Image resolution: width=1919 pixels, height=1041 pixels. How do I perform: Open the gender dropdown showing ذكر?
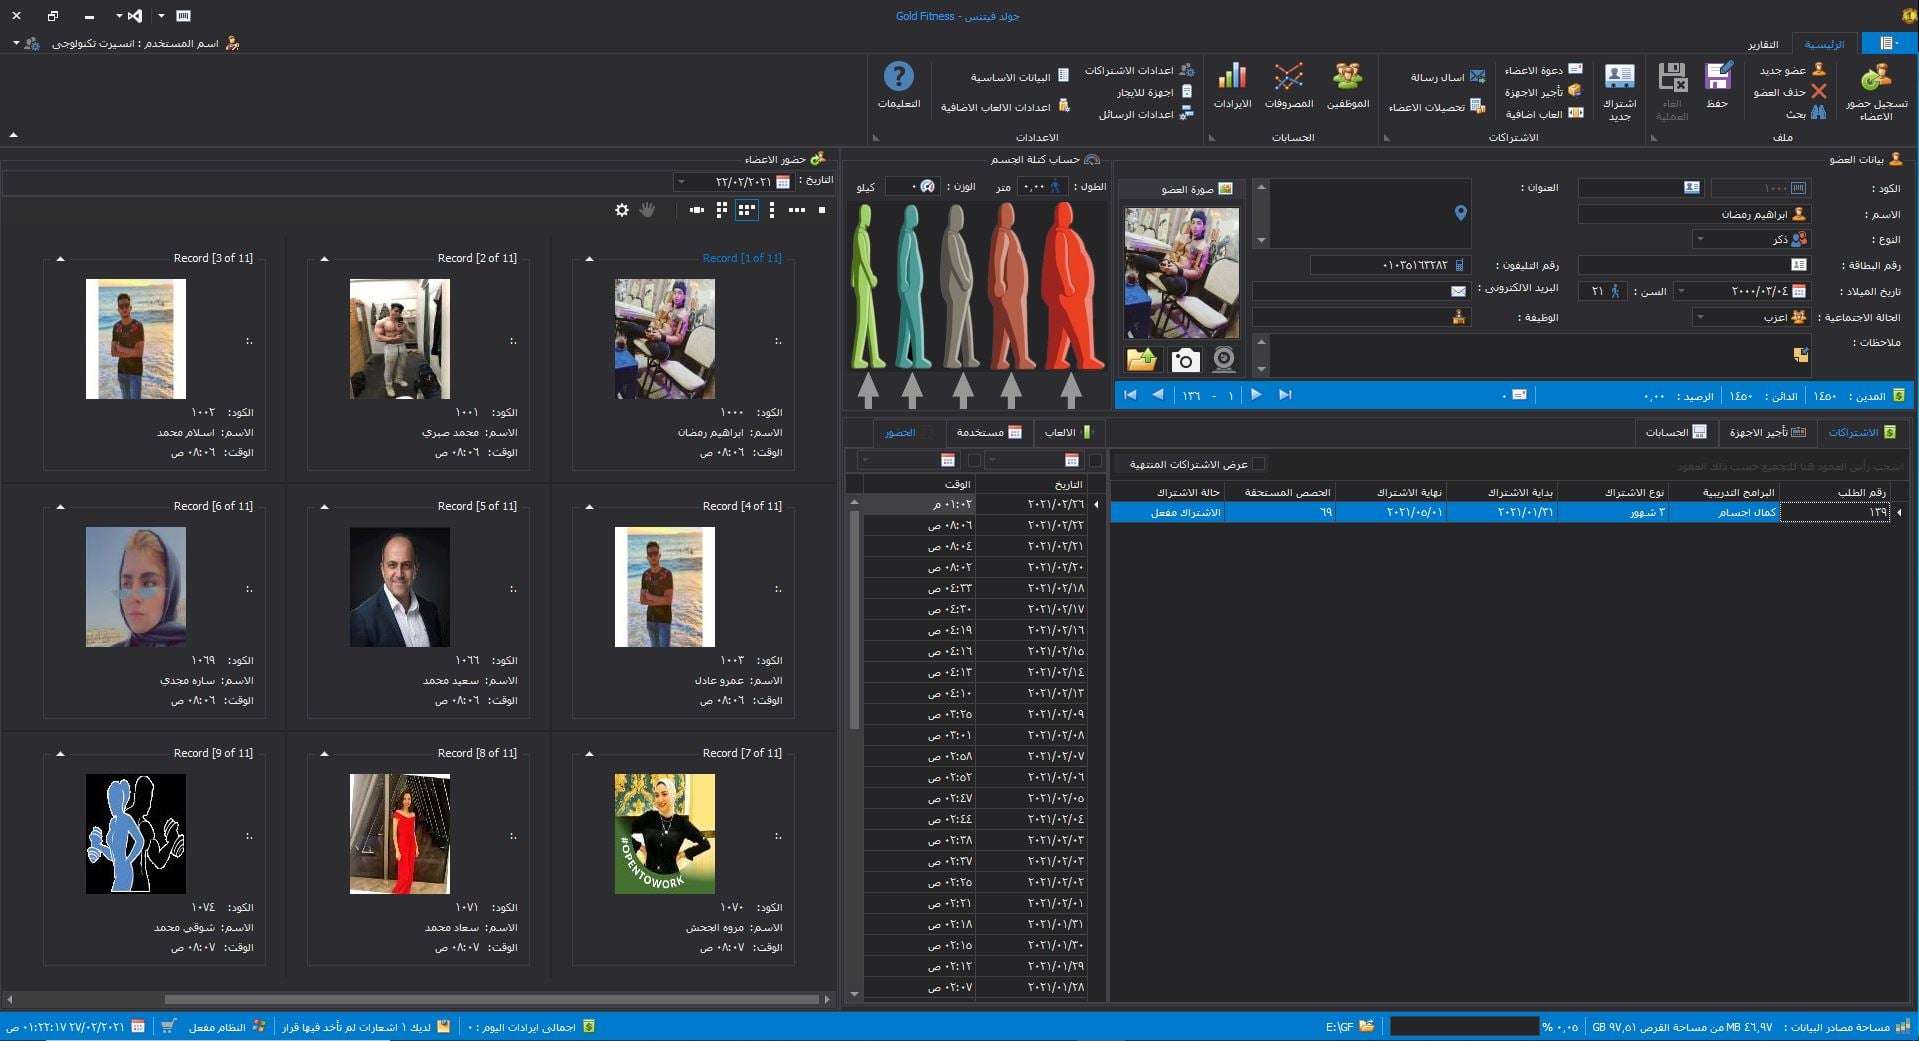pos(1700,240)
